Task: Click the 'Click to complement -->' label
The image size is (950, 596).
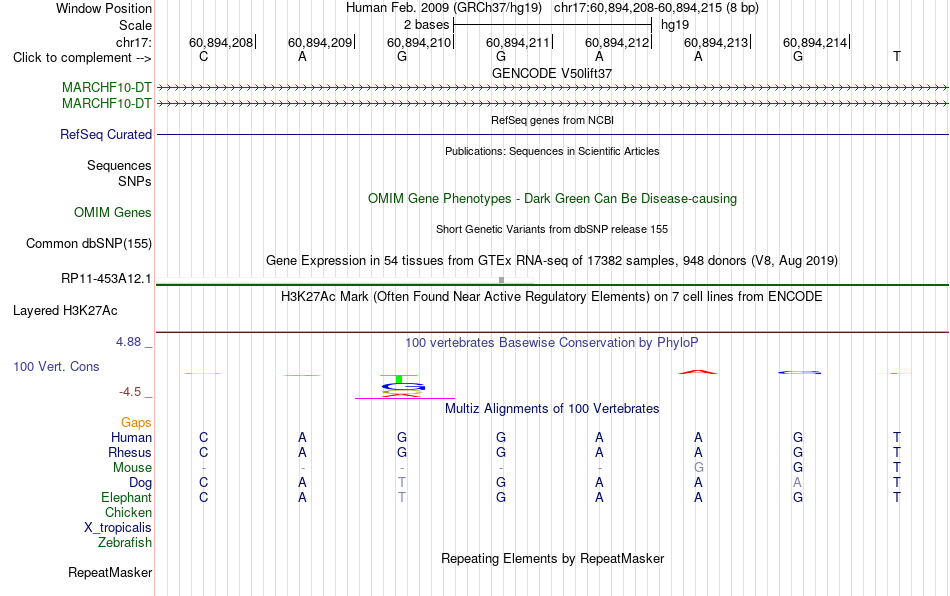Action: coord(82,58)
